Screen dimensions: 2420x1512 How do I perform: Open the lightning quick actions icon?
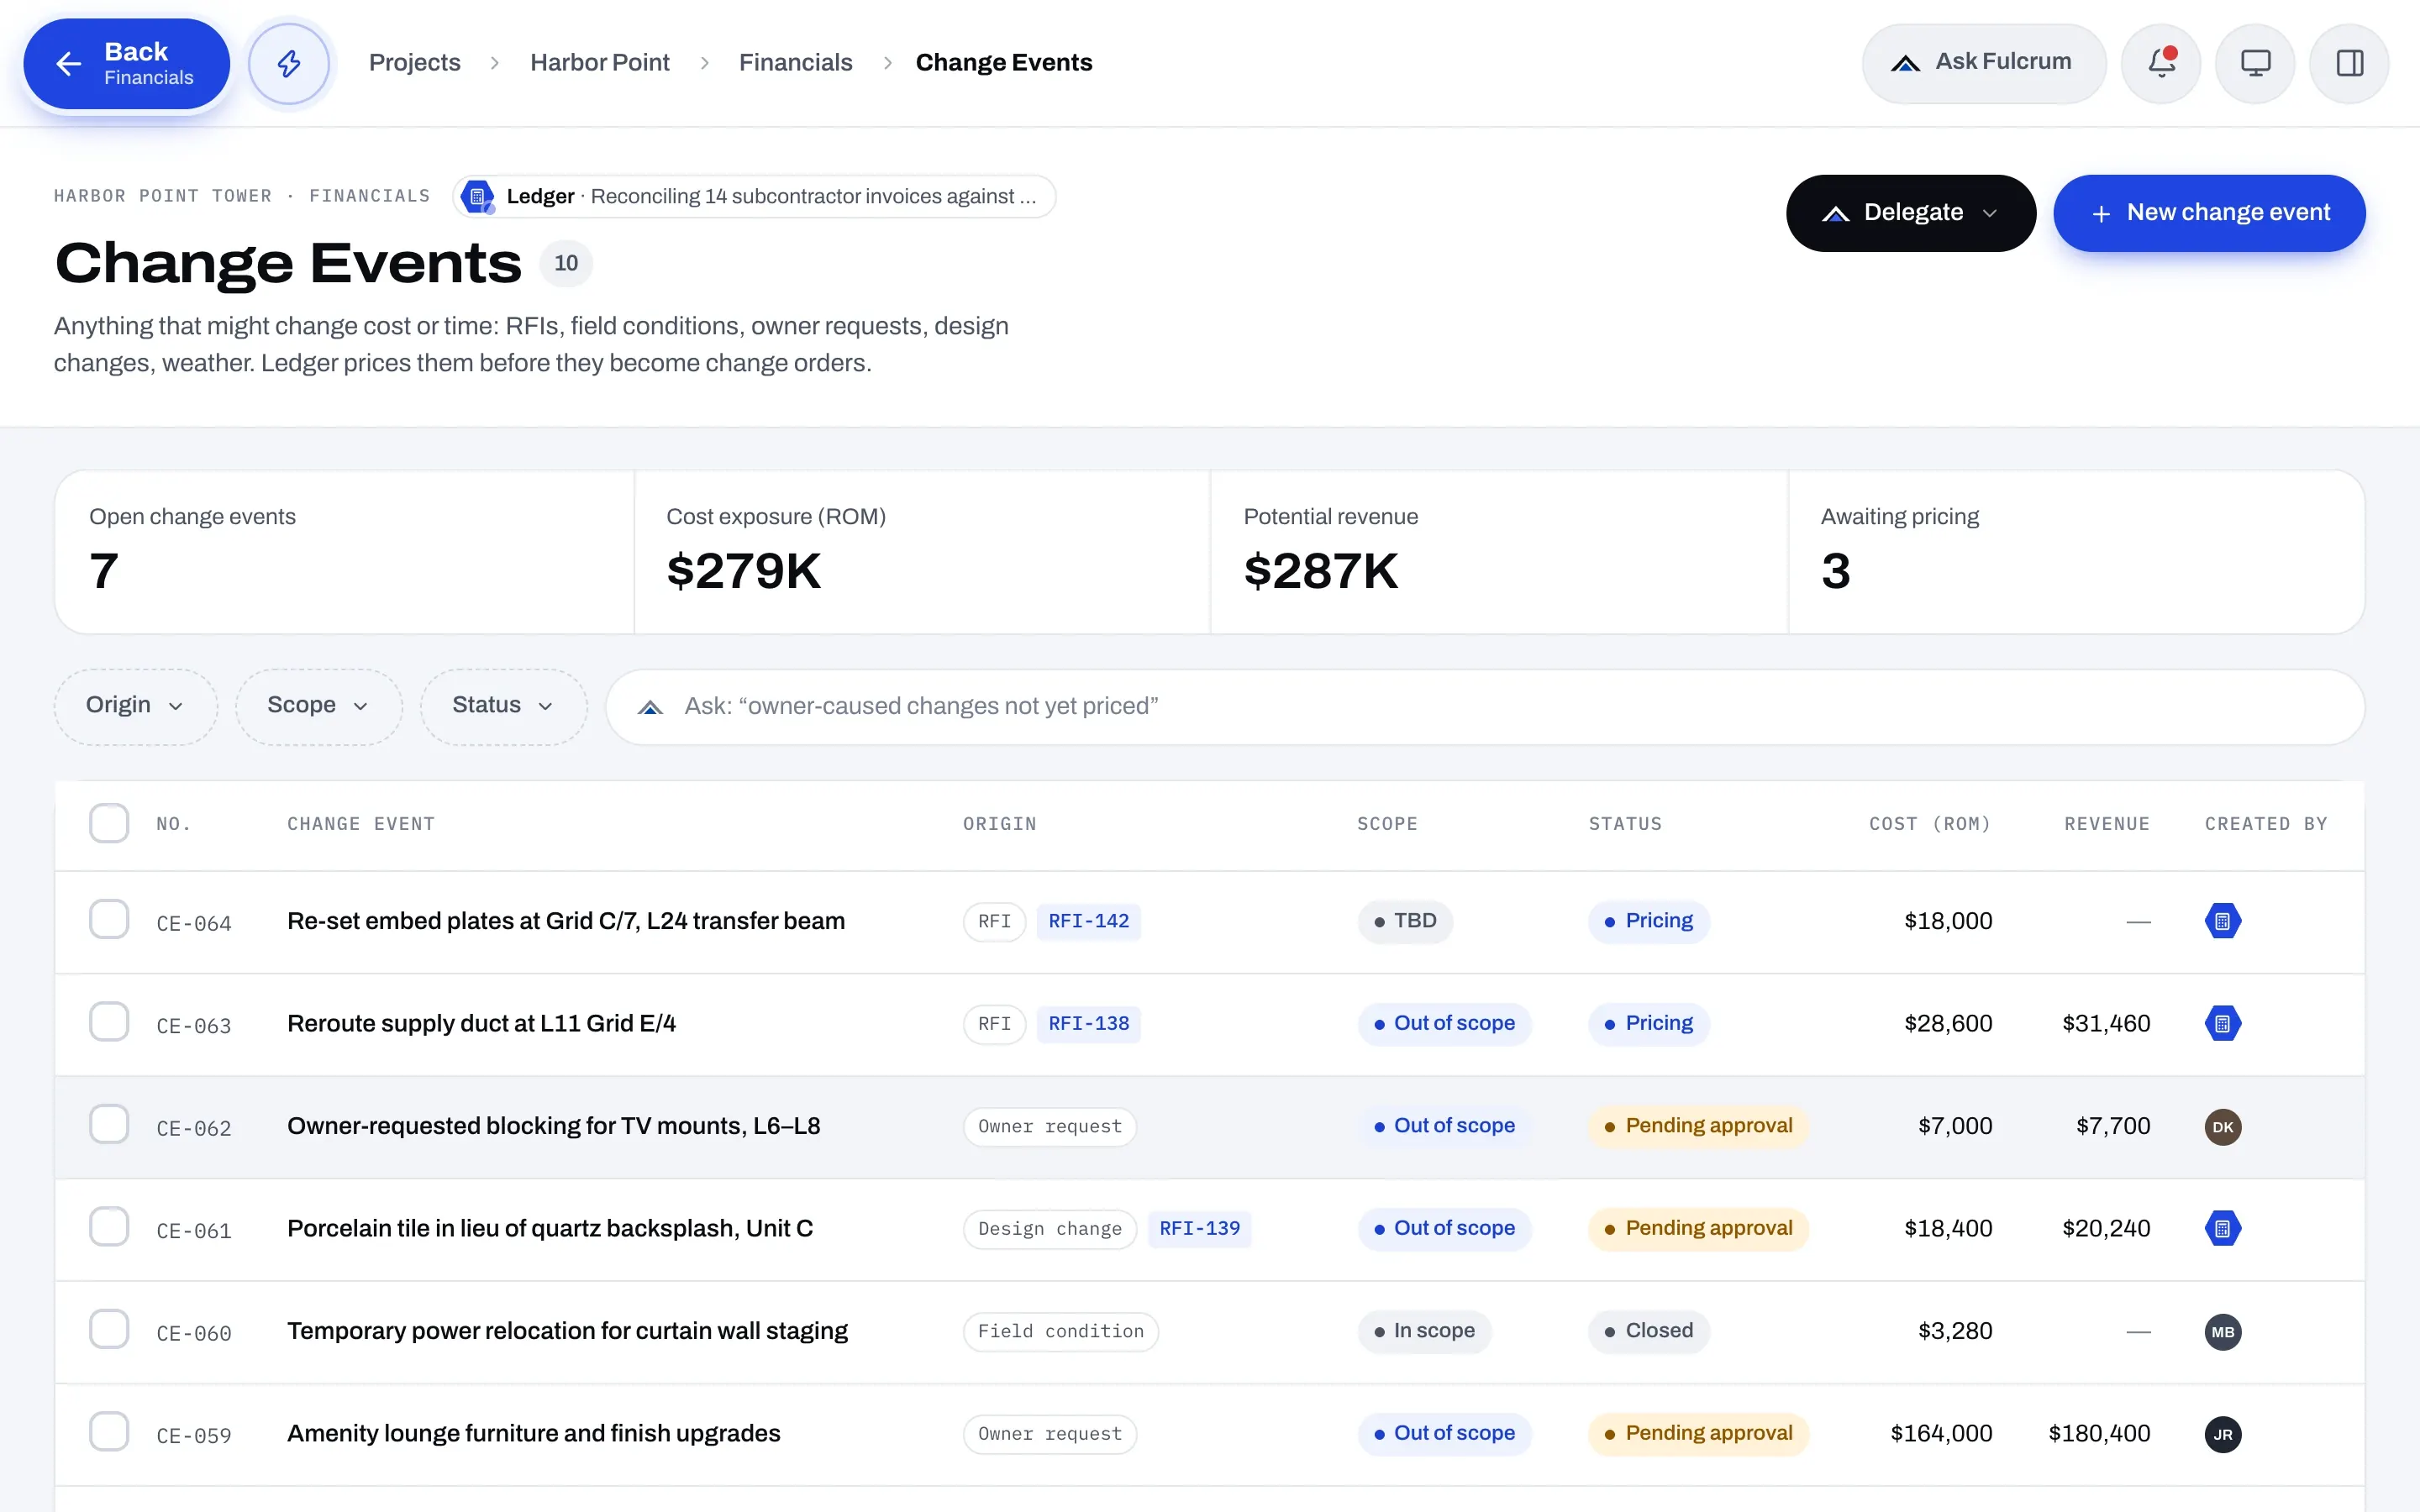click(x=289, y=64)
